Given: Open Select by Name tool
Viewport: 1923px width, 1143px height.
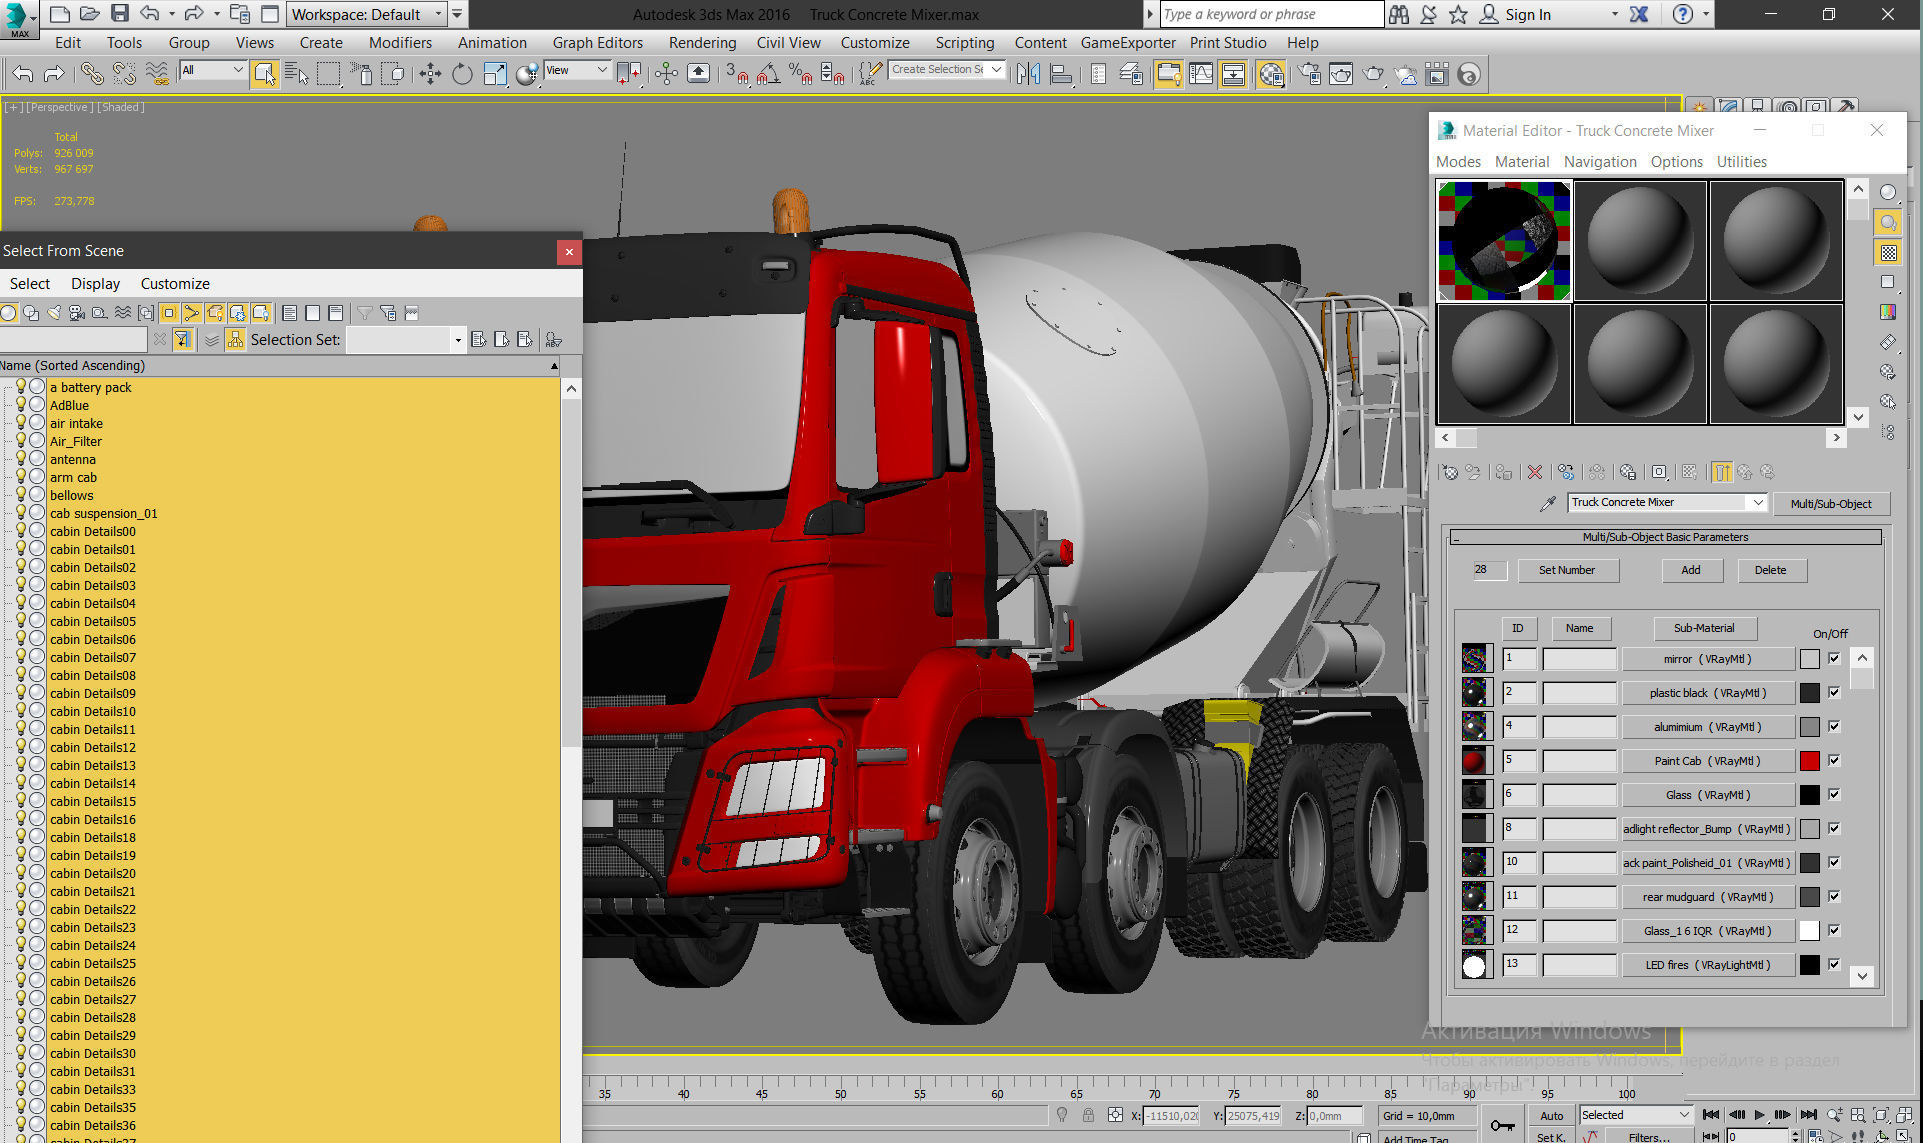Looking at the screenshot, I should (297, 73).
